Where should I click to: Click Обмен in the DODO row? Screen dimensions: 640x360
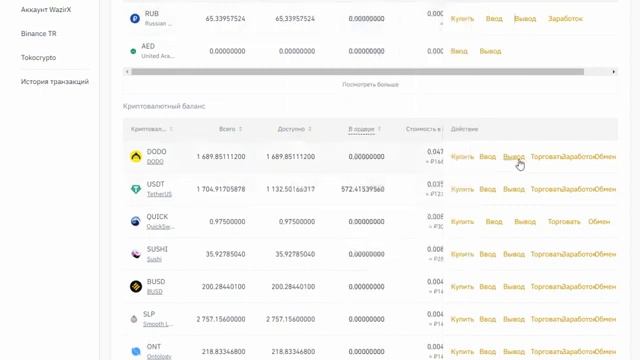pos(605,157)
